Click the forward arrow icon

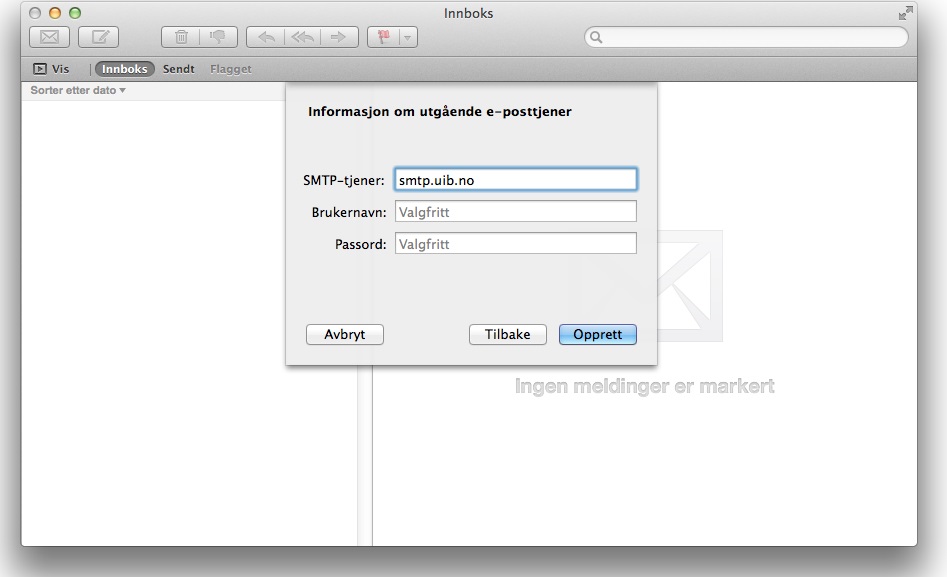point(338,37)
